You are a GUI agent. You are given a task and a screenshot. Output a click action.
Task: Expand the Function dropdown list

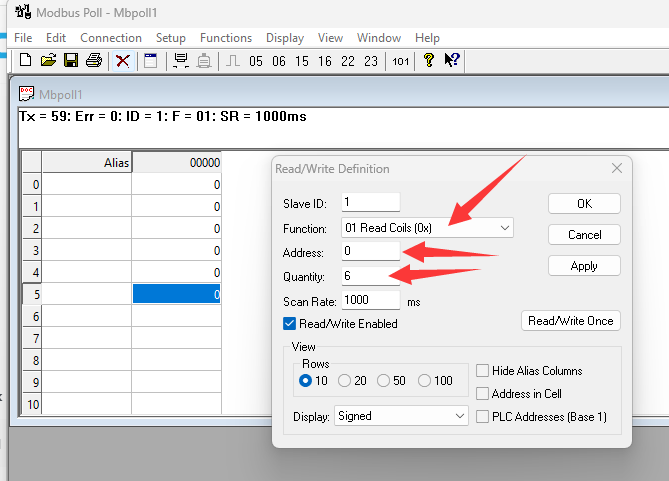(x=505, y=228)
